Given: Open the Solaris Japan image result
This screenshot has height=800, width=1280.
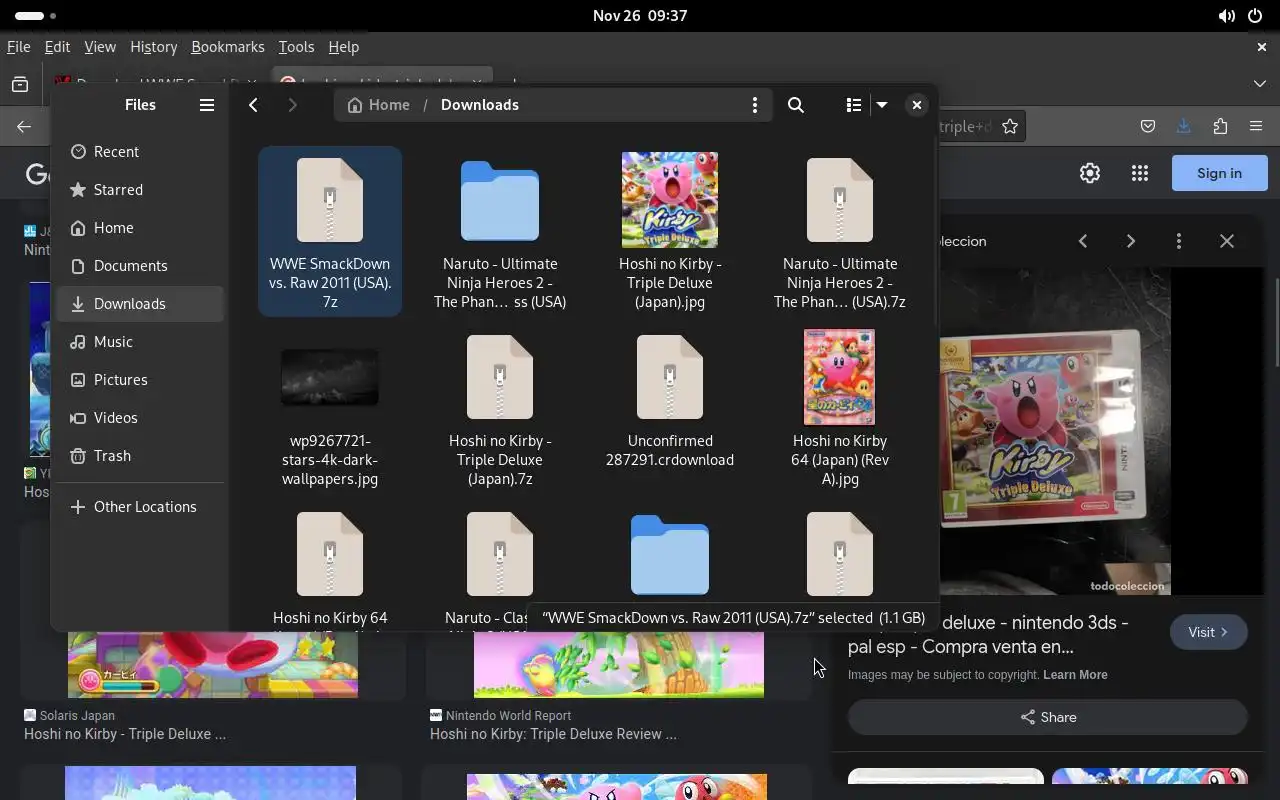Looking at the screenshot, I should [125, 725].
